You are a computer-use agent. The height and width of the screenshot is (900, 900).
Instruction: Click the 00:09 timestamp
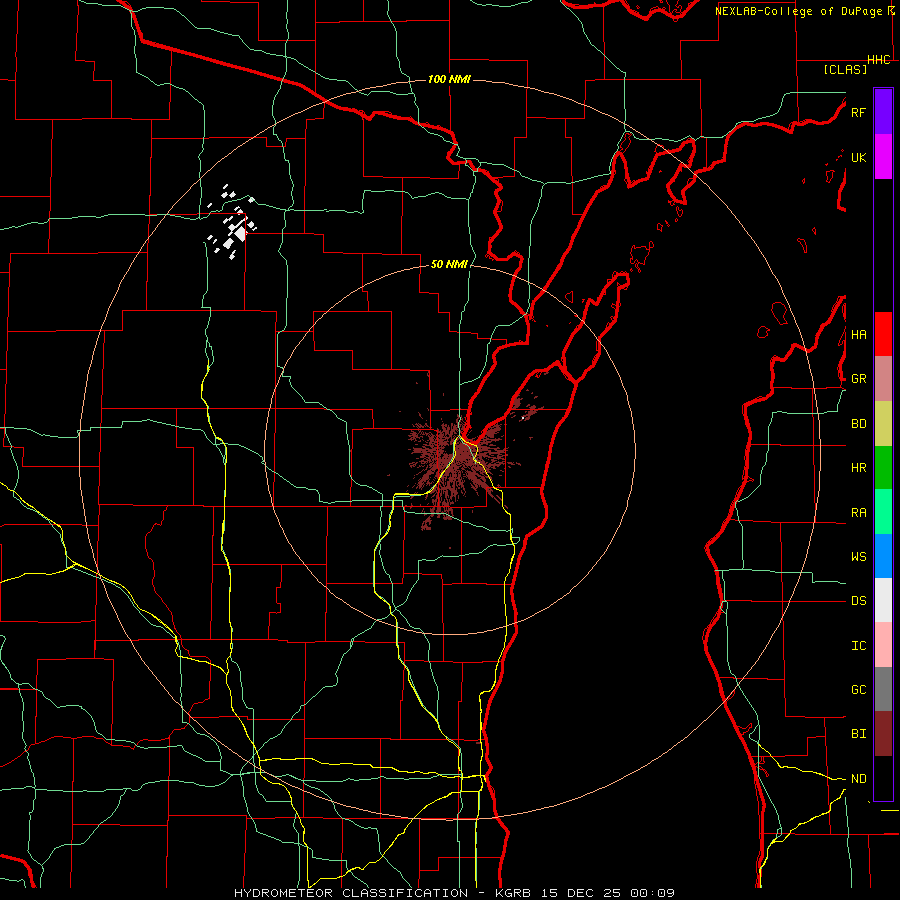(x=652, y=893)
